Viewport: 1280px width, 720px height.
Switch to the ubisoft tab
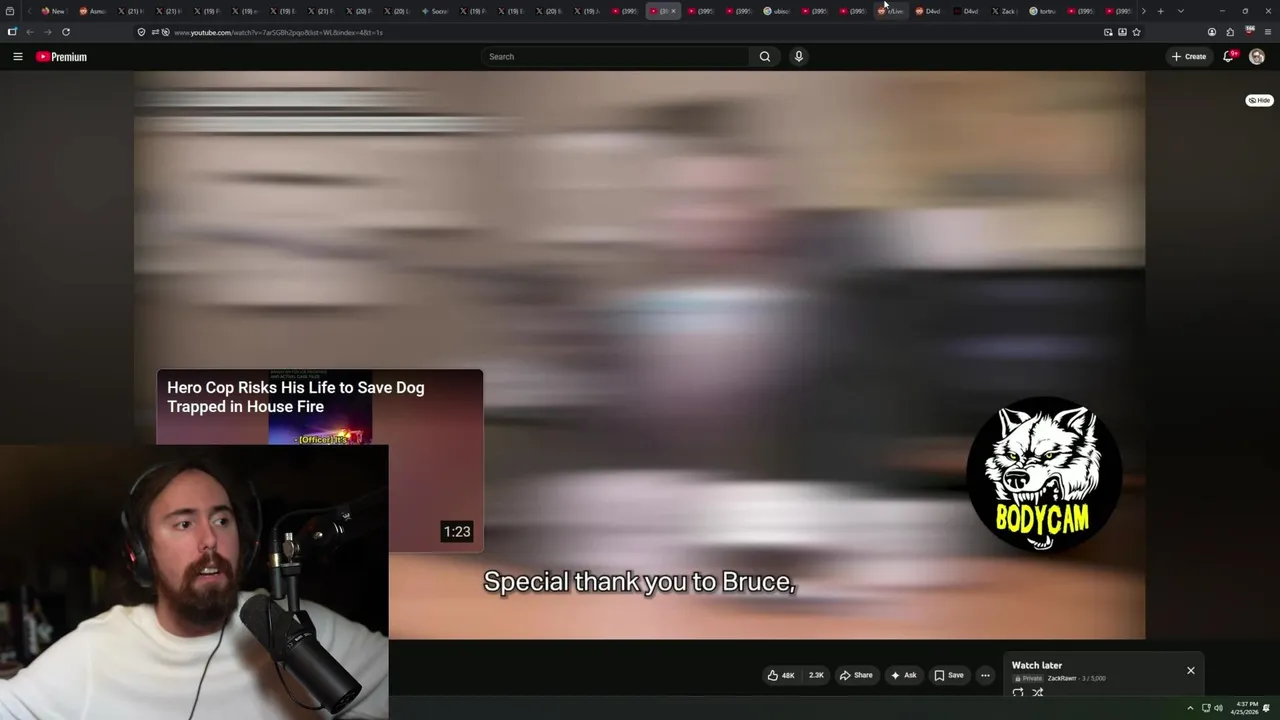(x=777, y=11)
